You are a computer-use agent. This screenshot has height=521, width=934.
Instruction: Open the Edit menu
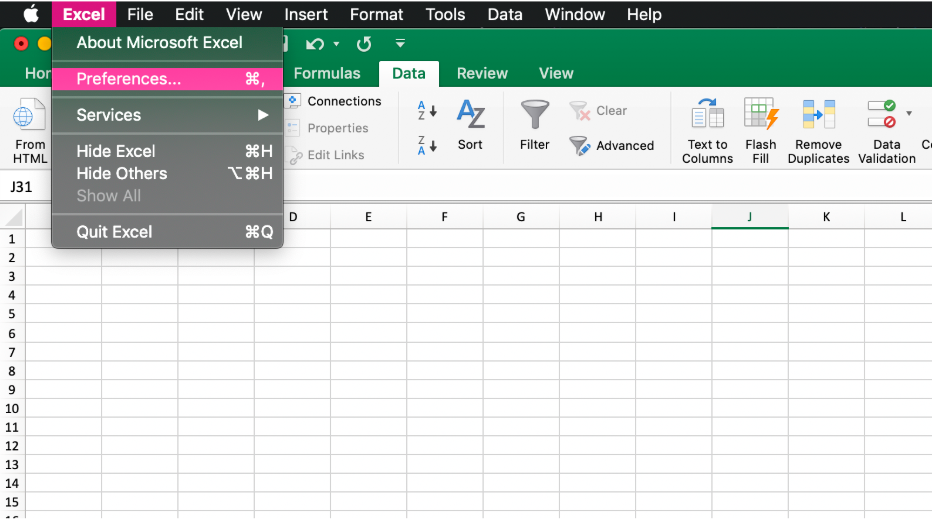click(189, 14)
